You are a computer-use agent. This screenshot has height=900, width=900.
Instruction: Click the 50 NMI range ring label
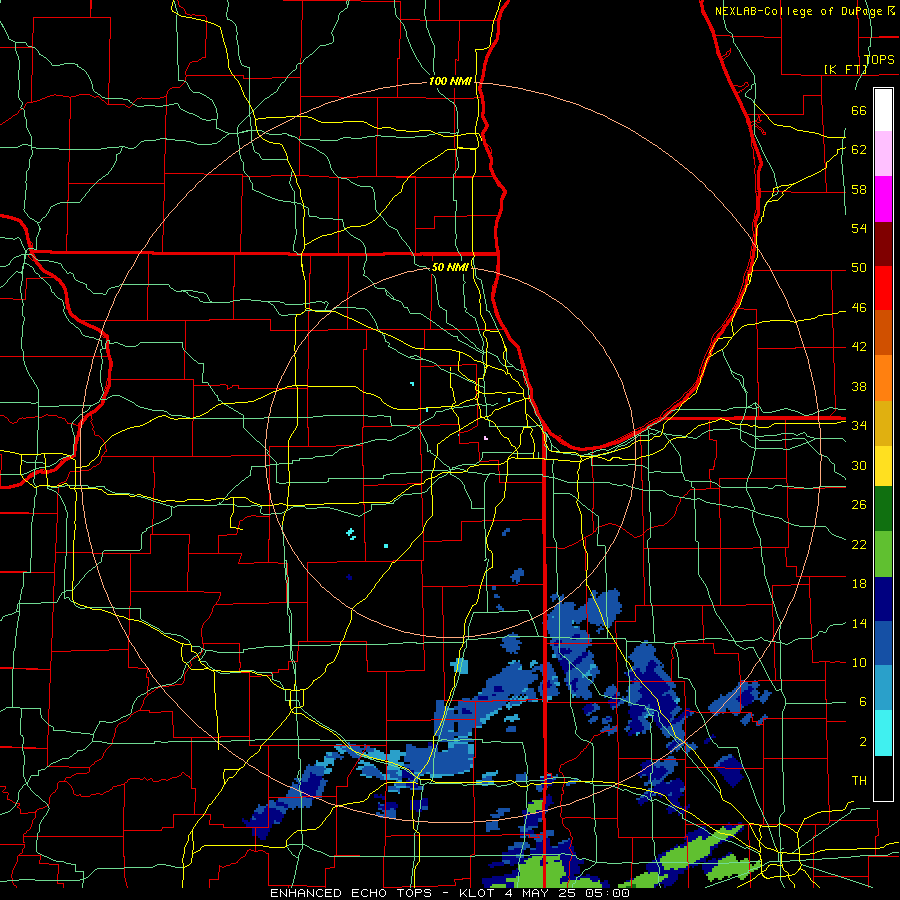click(x=450, y=267)
